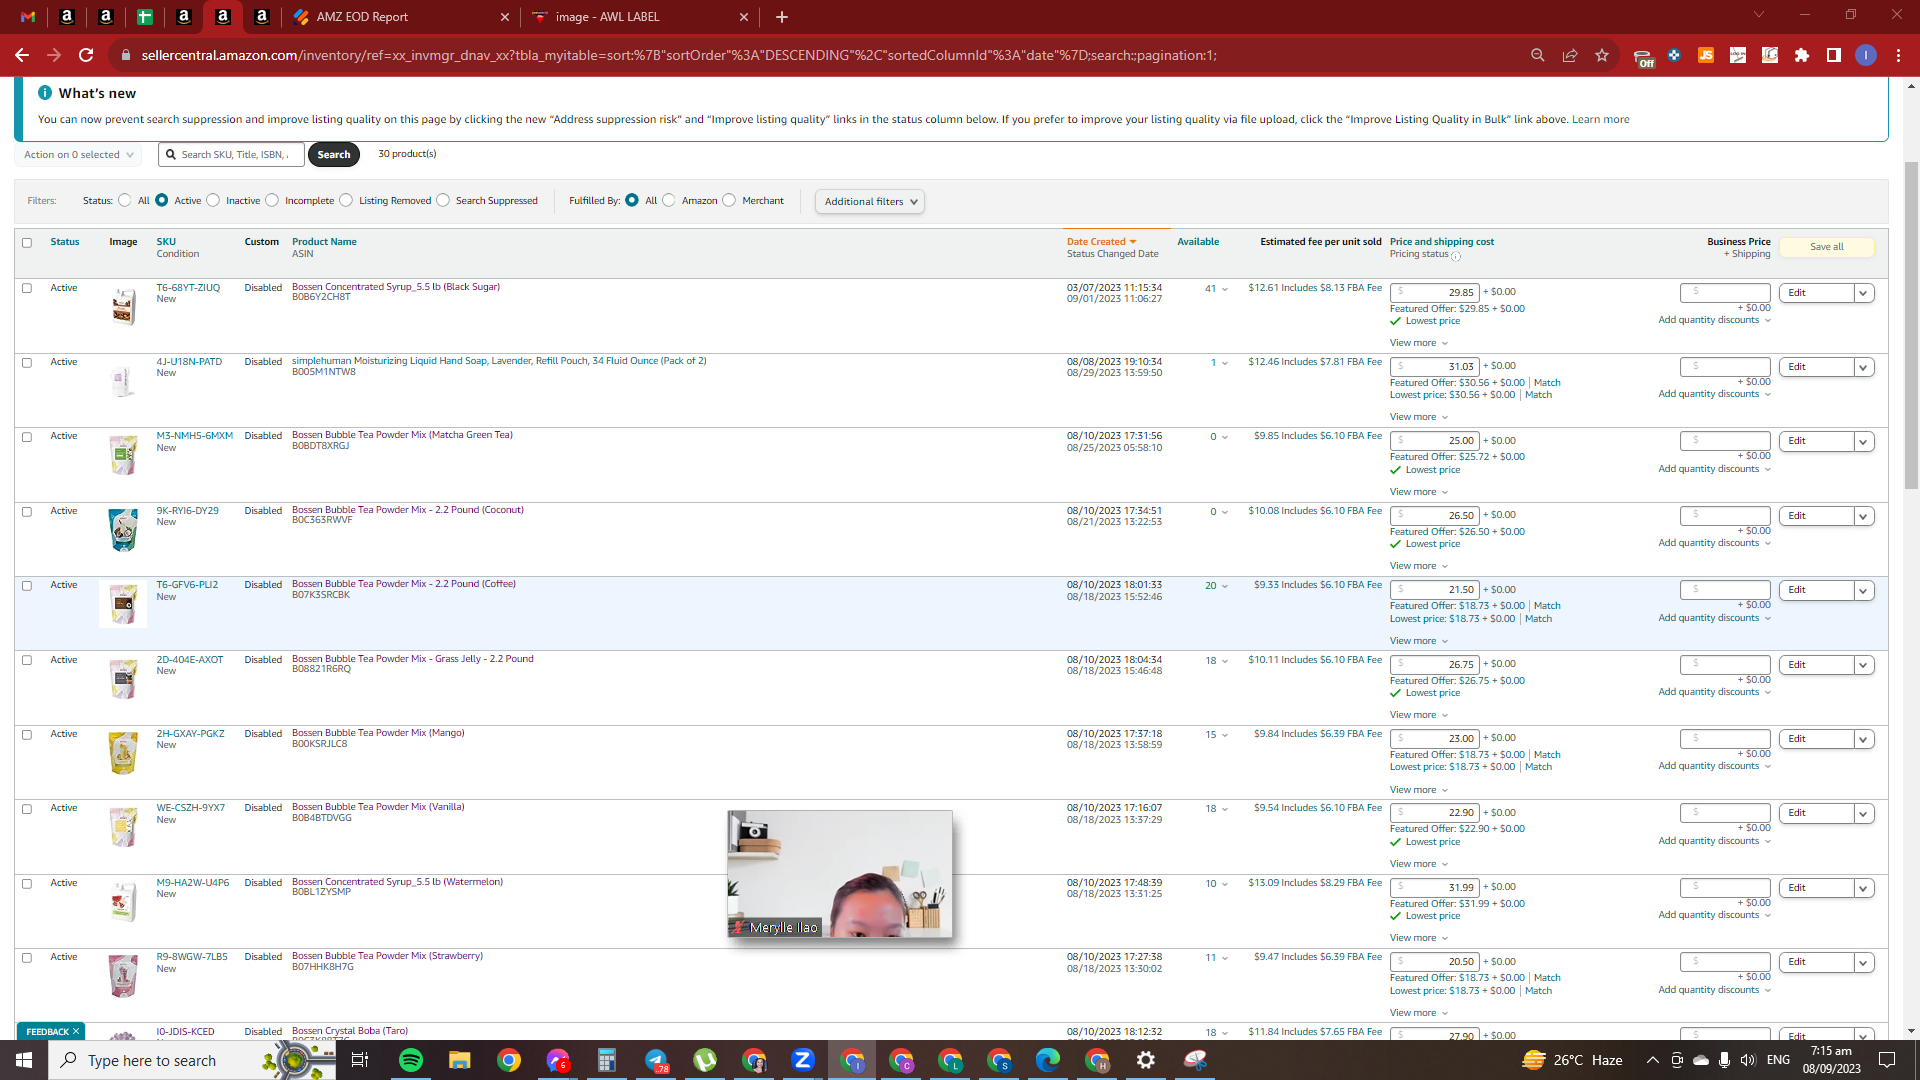Open the JS extension icon
The width and height of the screenshot is (1920, 1080).
click(1706, 55)
